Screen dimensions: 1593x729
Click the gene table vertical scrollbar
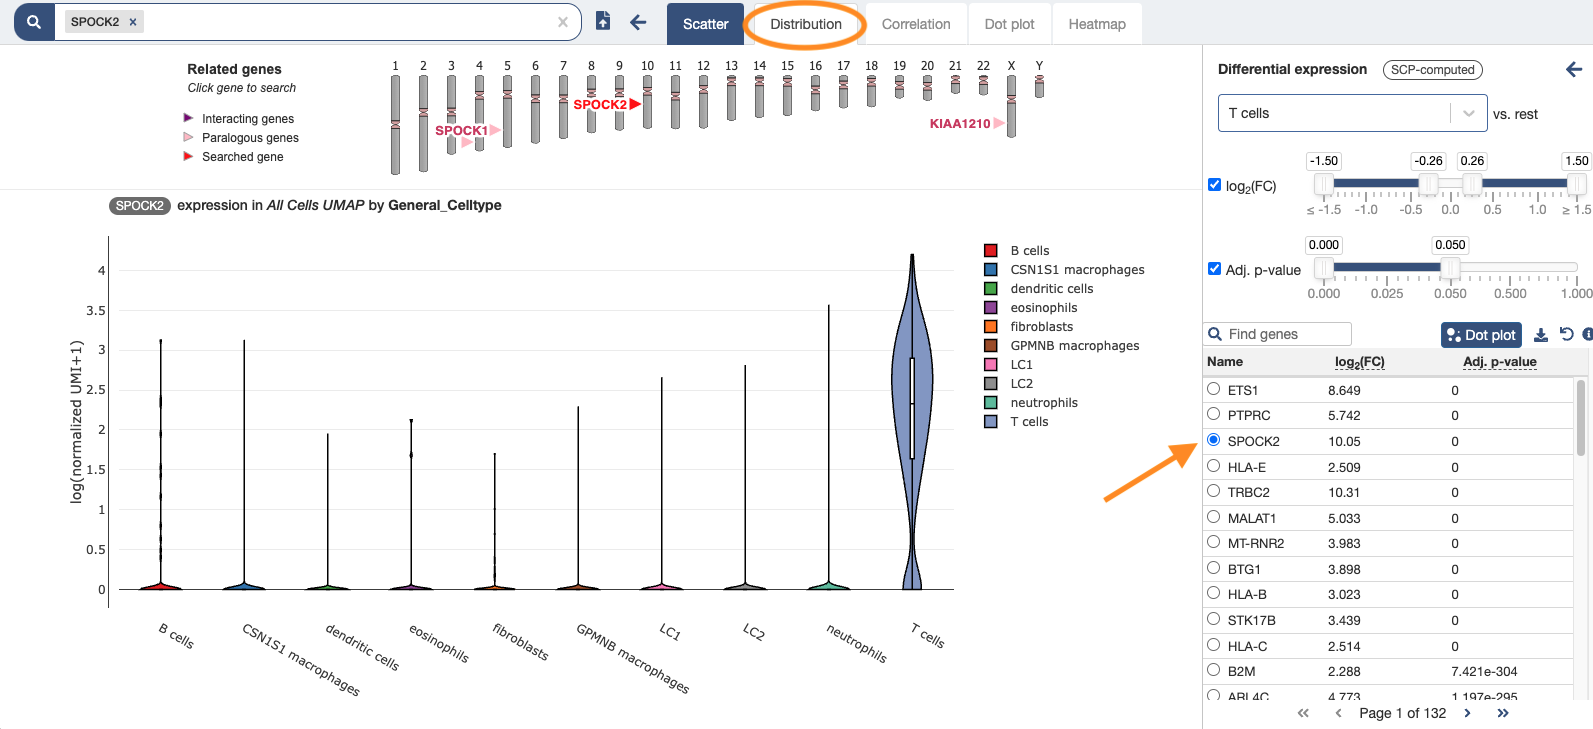click(x=1581, y=416)
